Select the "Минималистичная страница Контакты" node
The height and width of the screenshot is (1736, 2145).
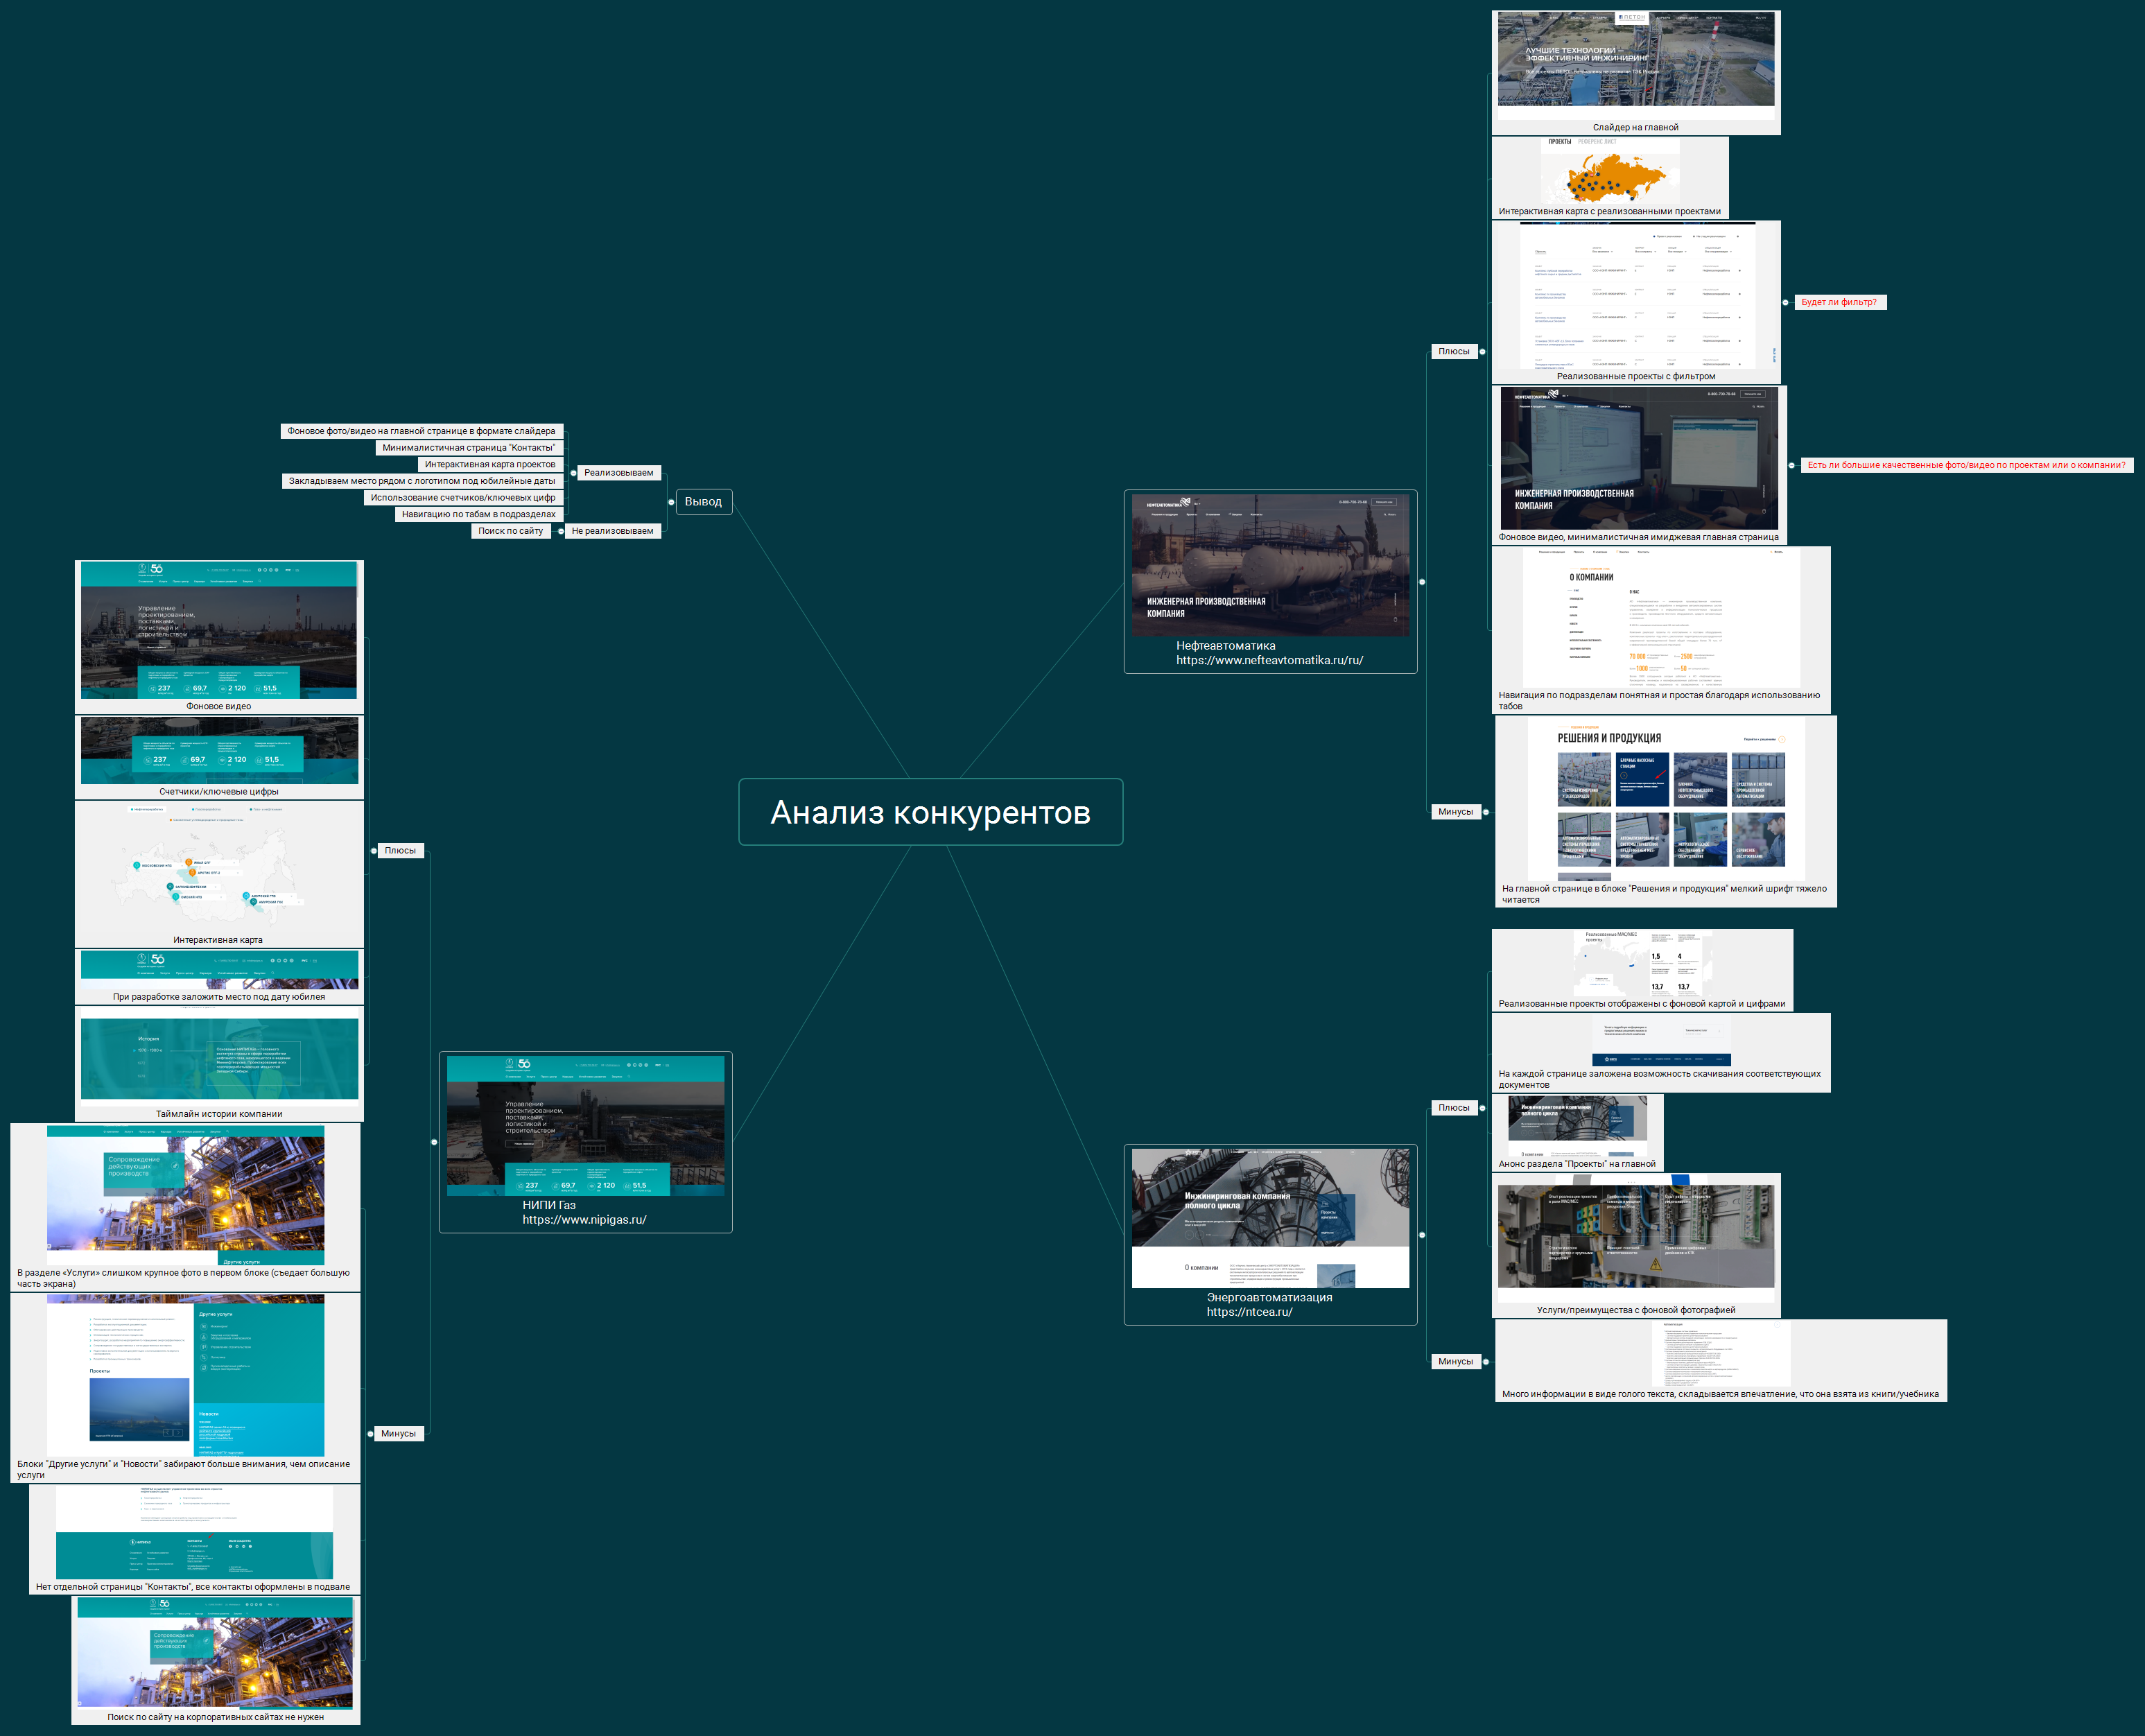[x=469, y=448]
